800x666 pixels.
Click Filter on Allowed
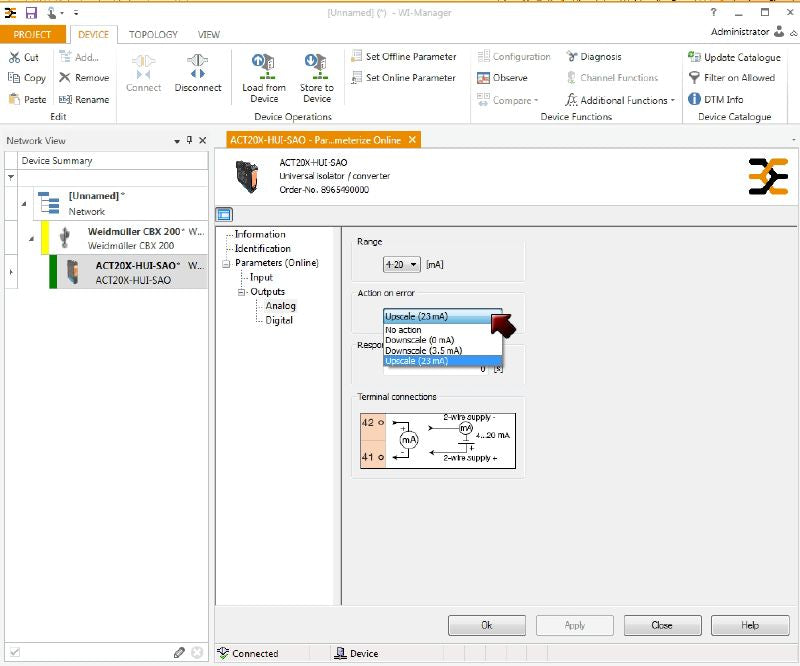694,78
